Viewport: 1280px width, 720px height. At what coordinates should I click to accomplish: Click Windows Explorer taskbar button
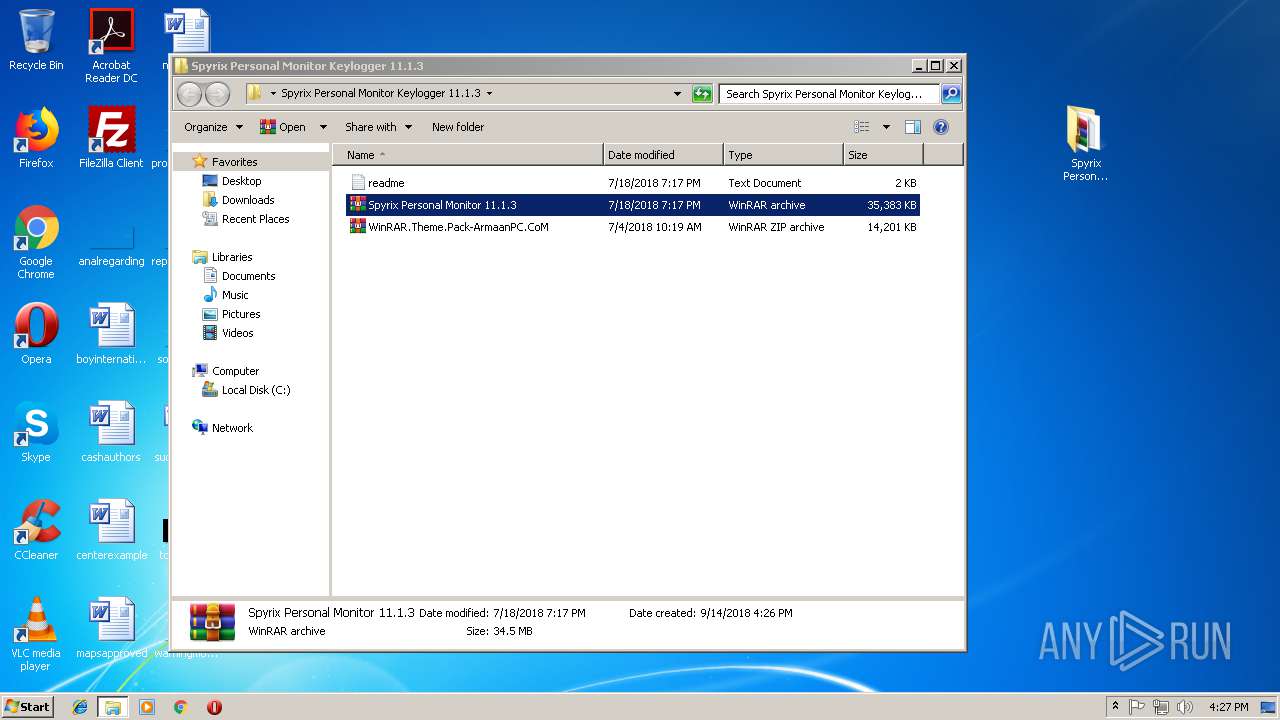coord(113,707)
